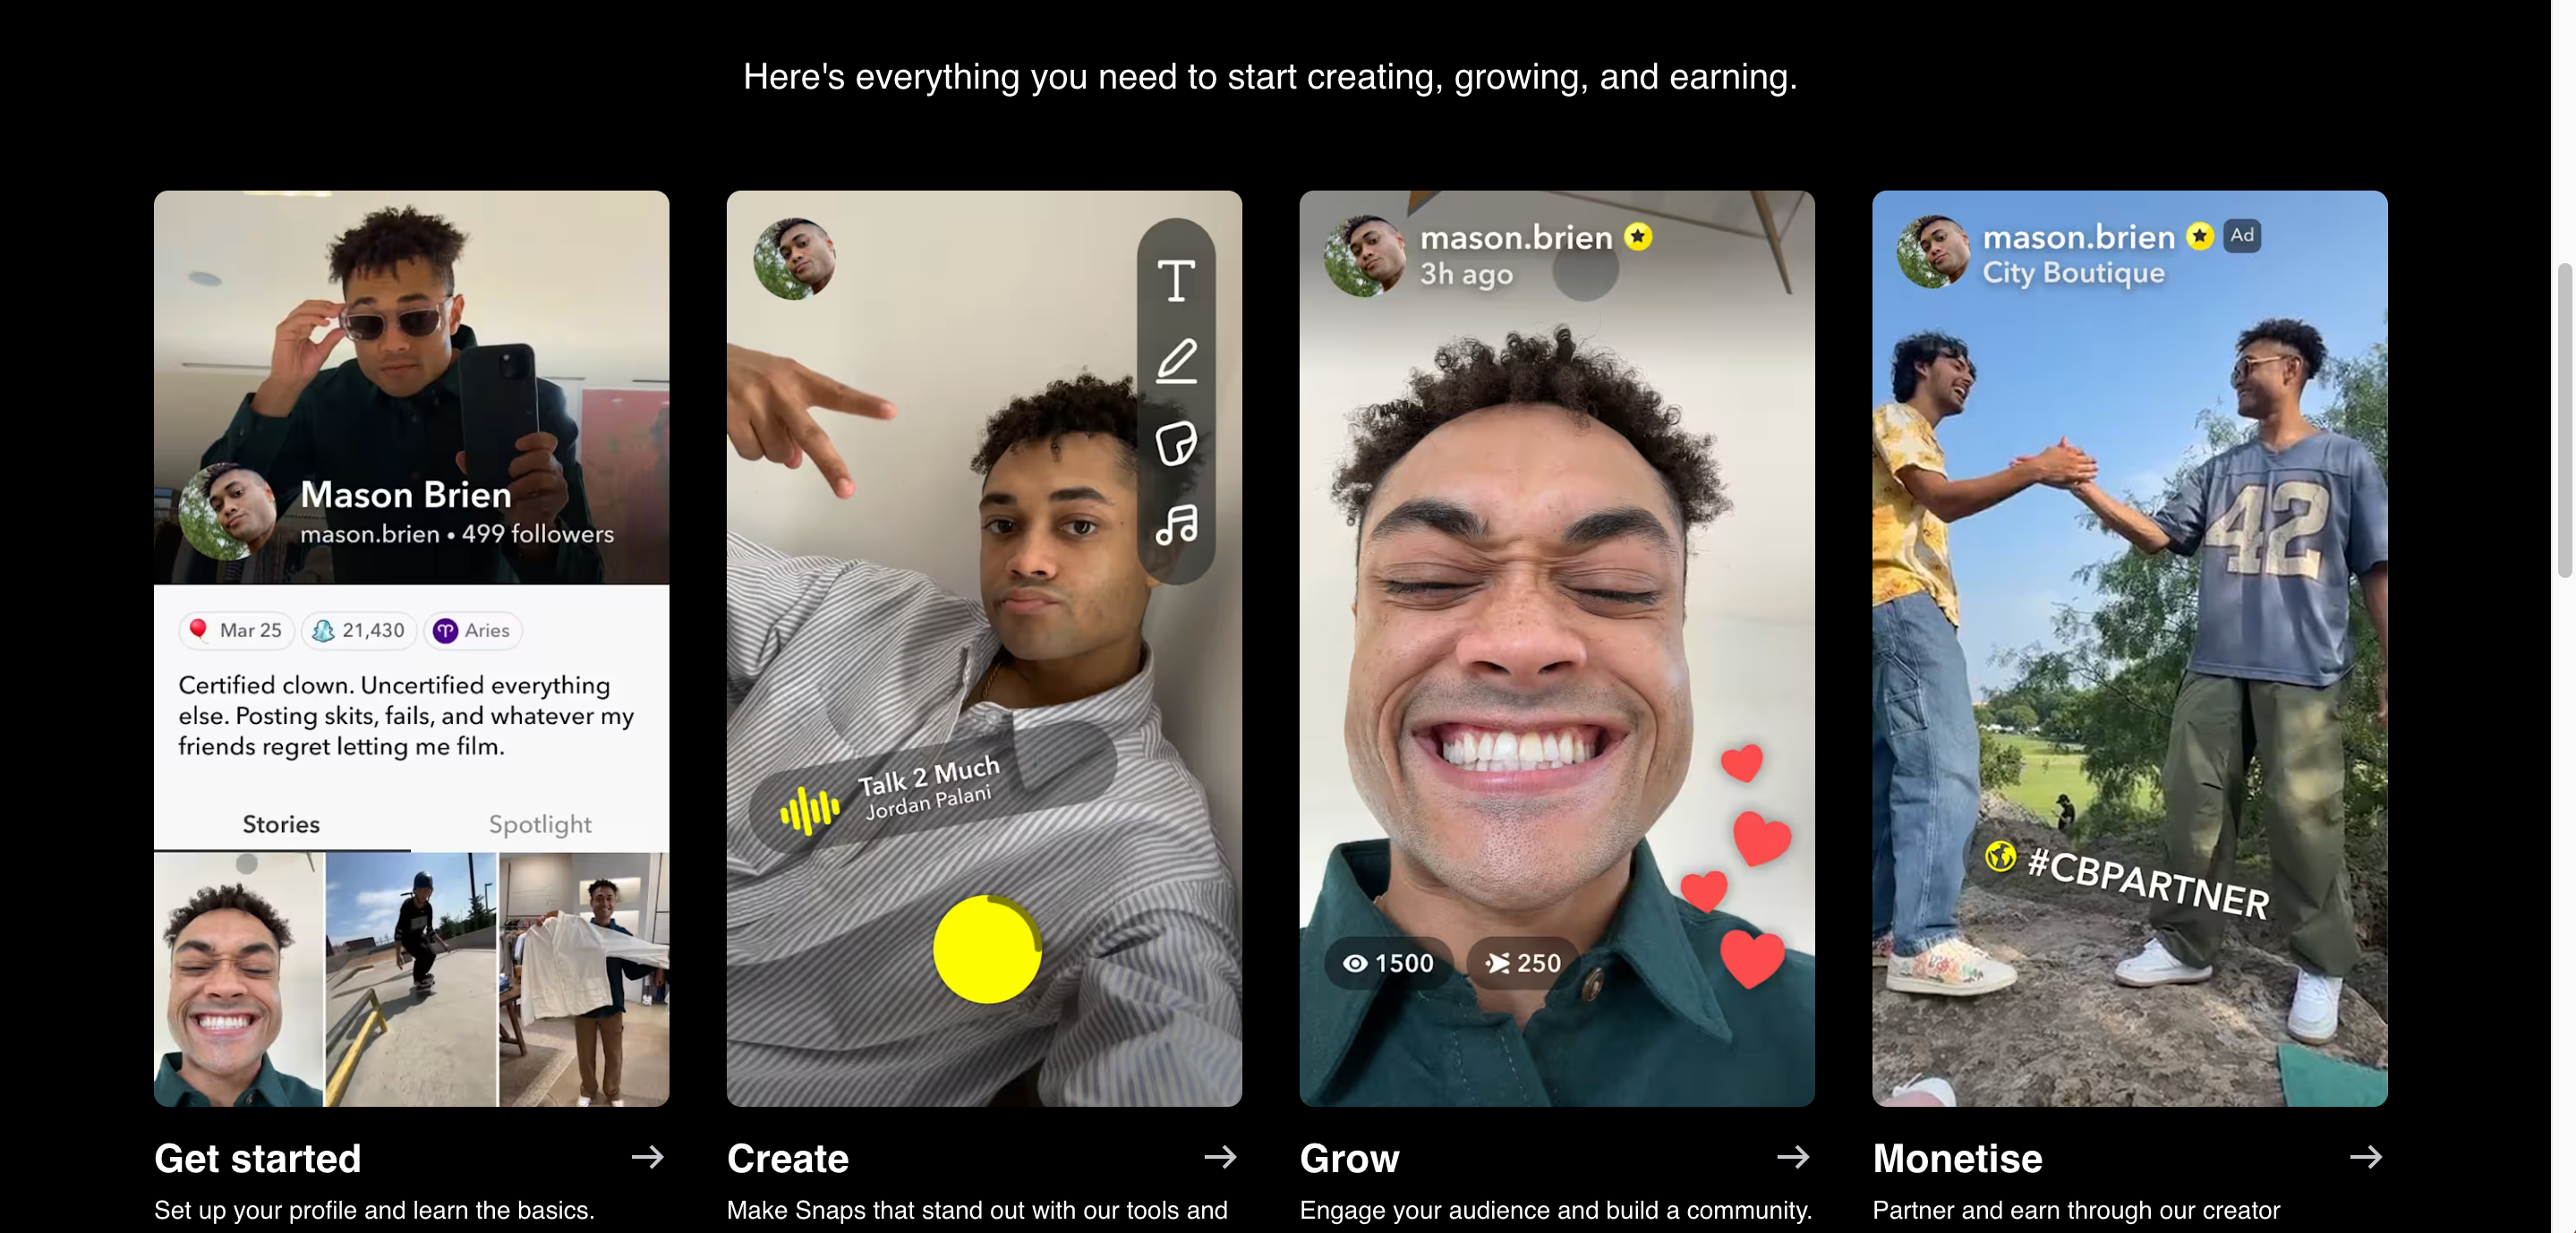Click the Mar 25 birthday chip
This screenshot has height=1233, width=2576.
(x=236, y=630)
